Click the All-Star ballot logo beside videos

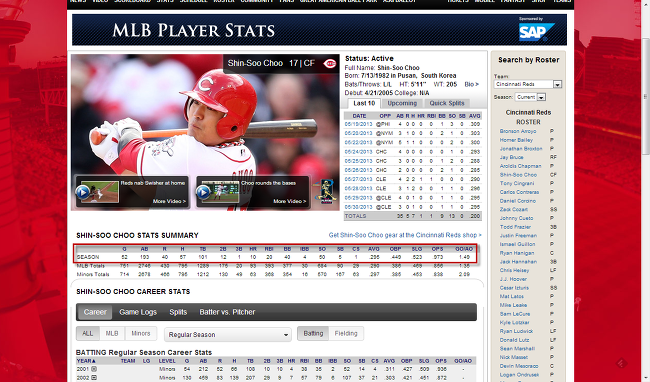tap(326, 191)
